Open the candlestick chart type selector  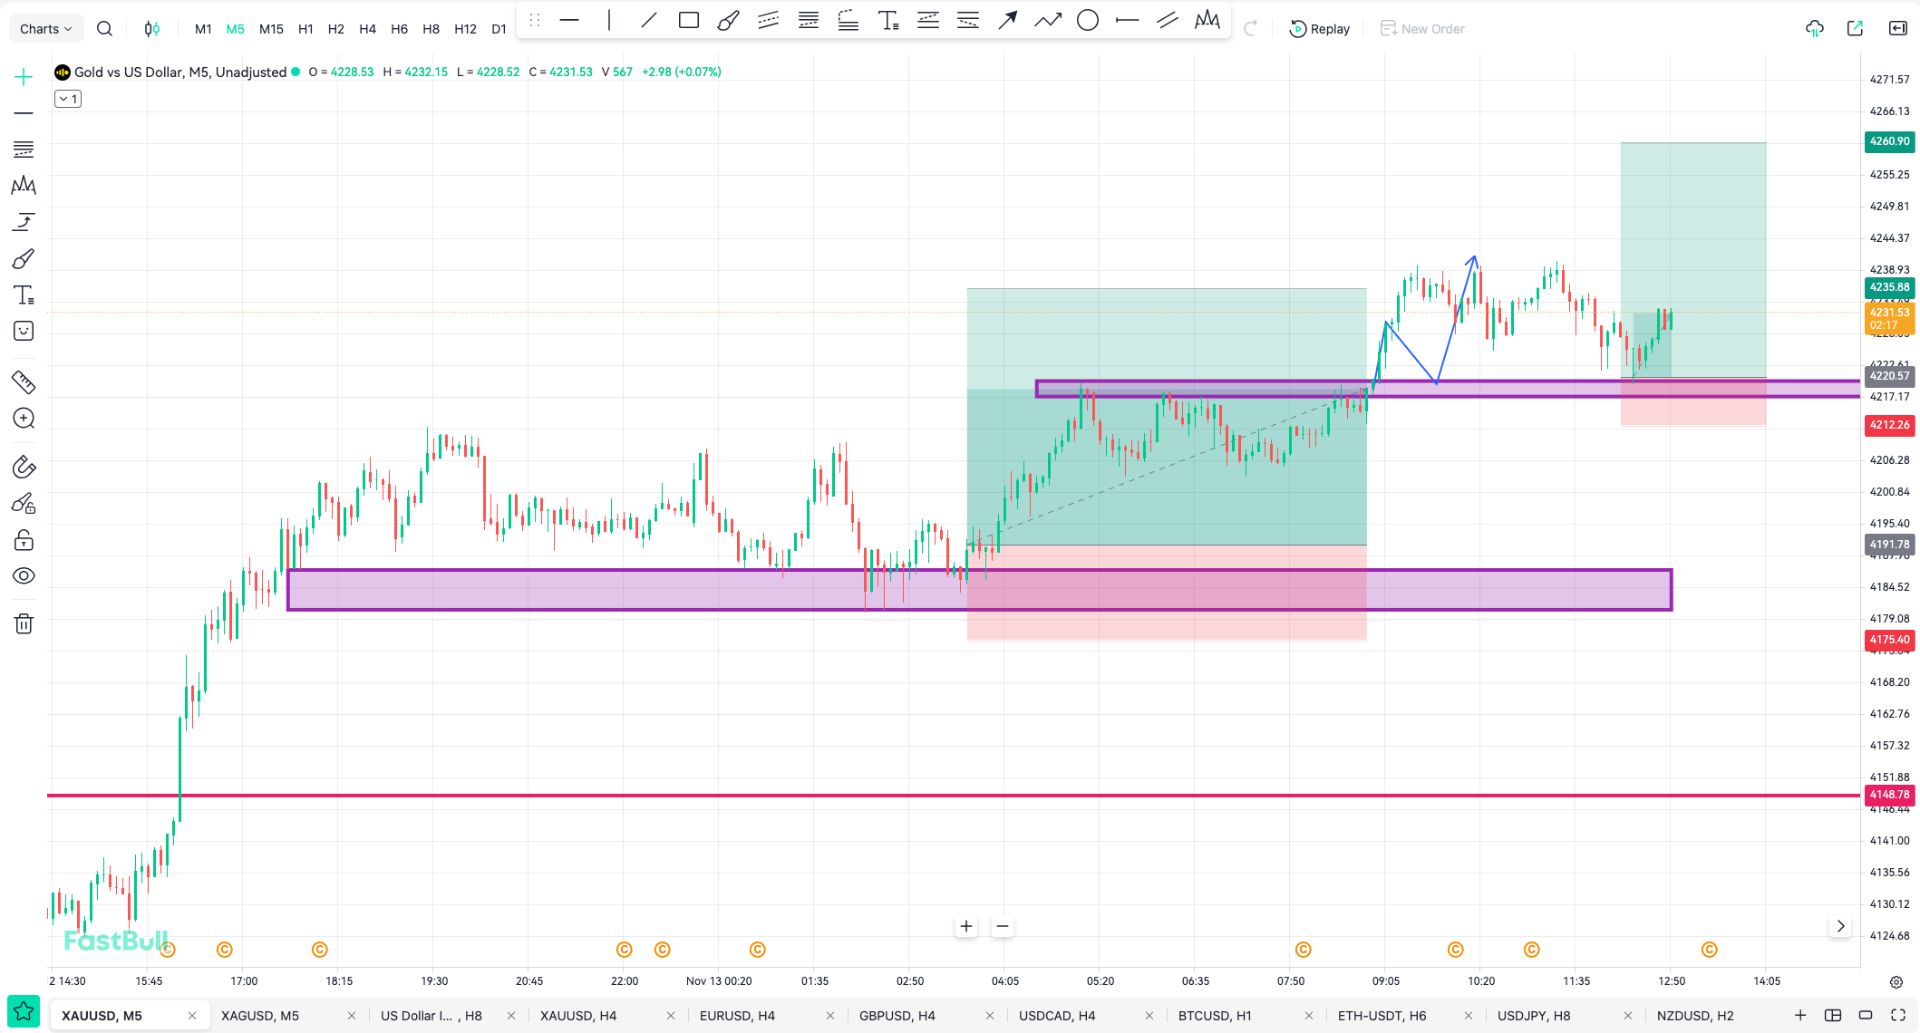152,29
